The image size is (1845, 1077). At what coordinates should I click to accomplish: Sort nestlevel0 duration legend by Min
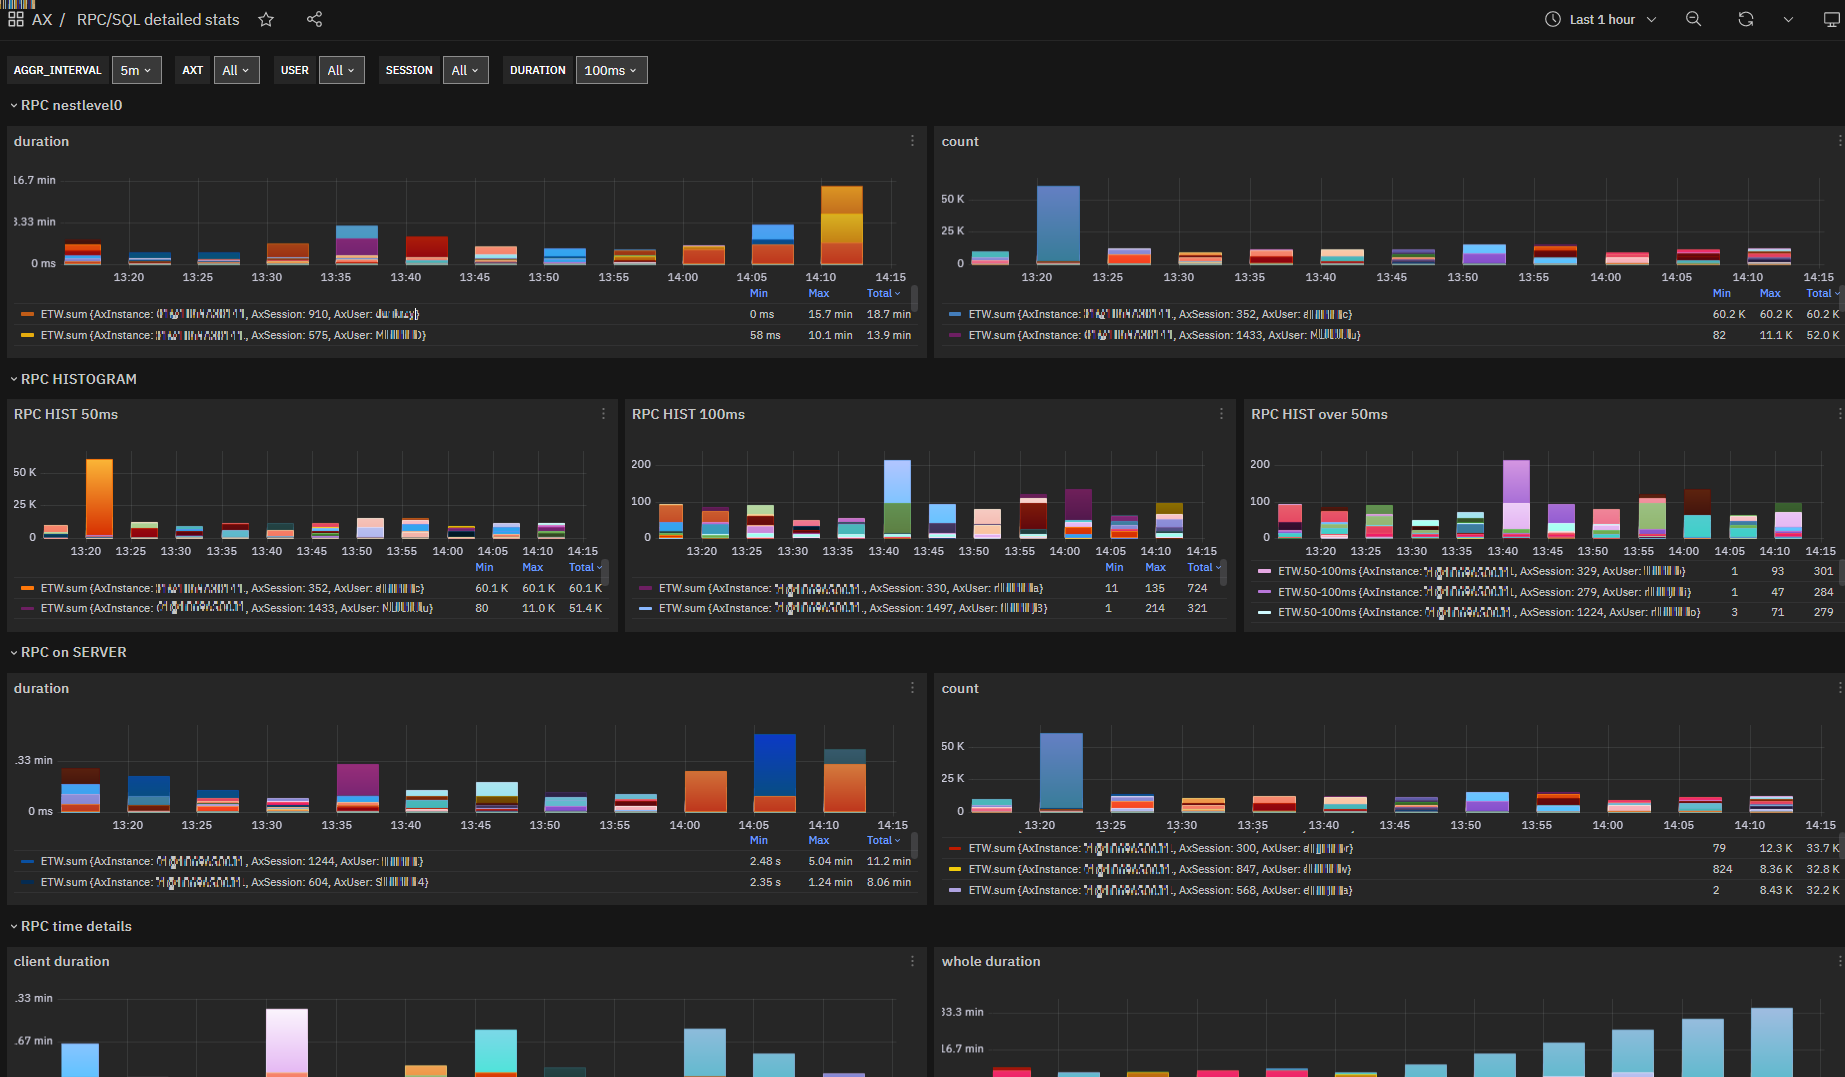759,293
